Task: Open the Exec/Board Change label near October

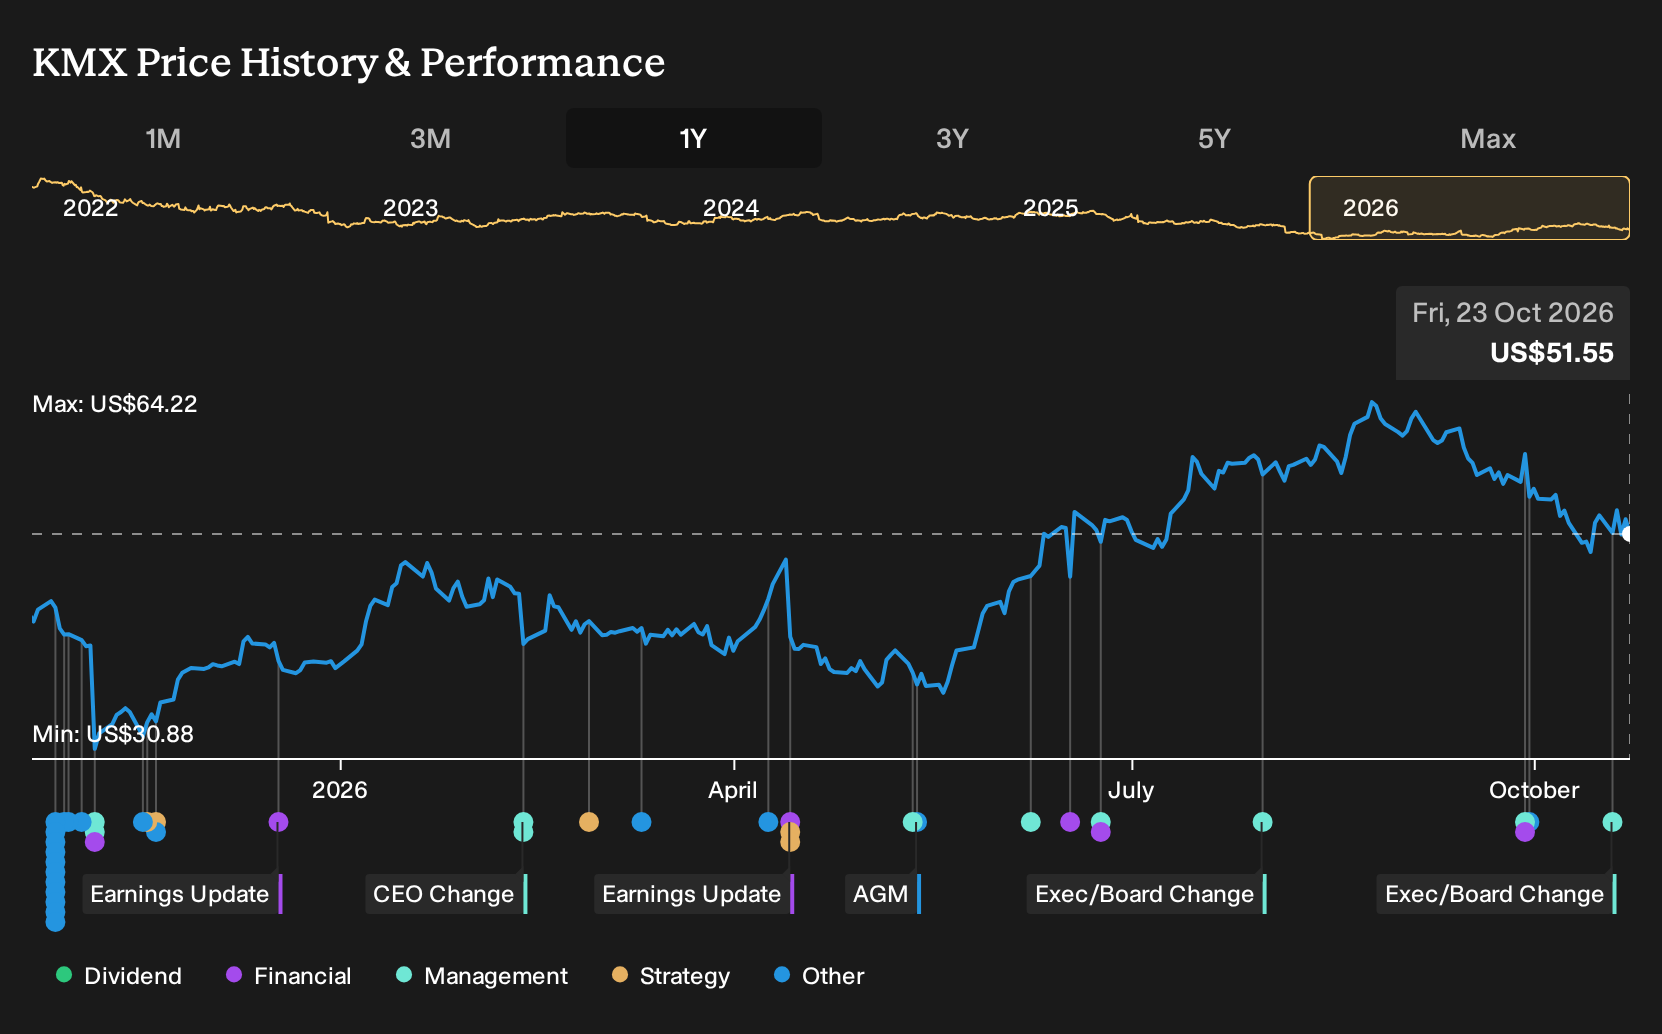Action: (1497, 894)
